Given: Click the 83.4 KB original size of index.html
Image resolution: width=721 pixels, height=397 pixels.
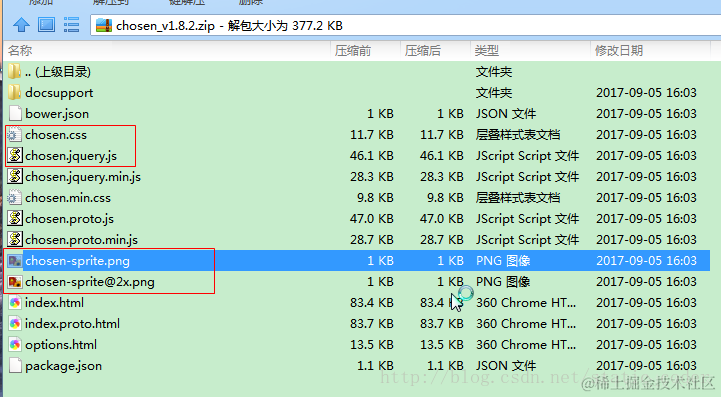Looking at the screenshot, I should pyautogui.click(x=372, y=303).
